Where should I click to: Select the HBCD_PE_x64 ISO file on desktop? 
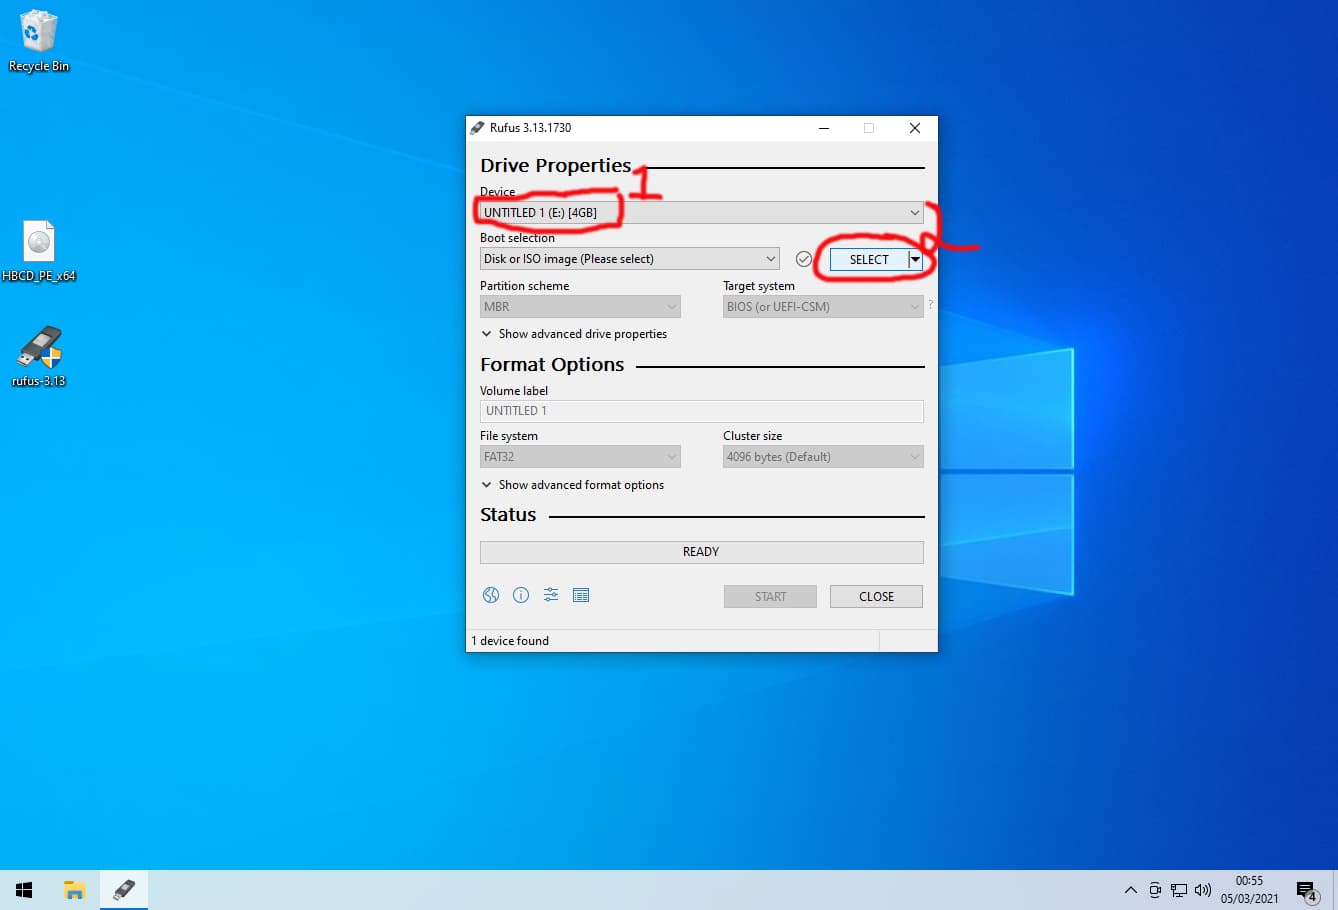[39, 252]
